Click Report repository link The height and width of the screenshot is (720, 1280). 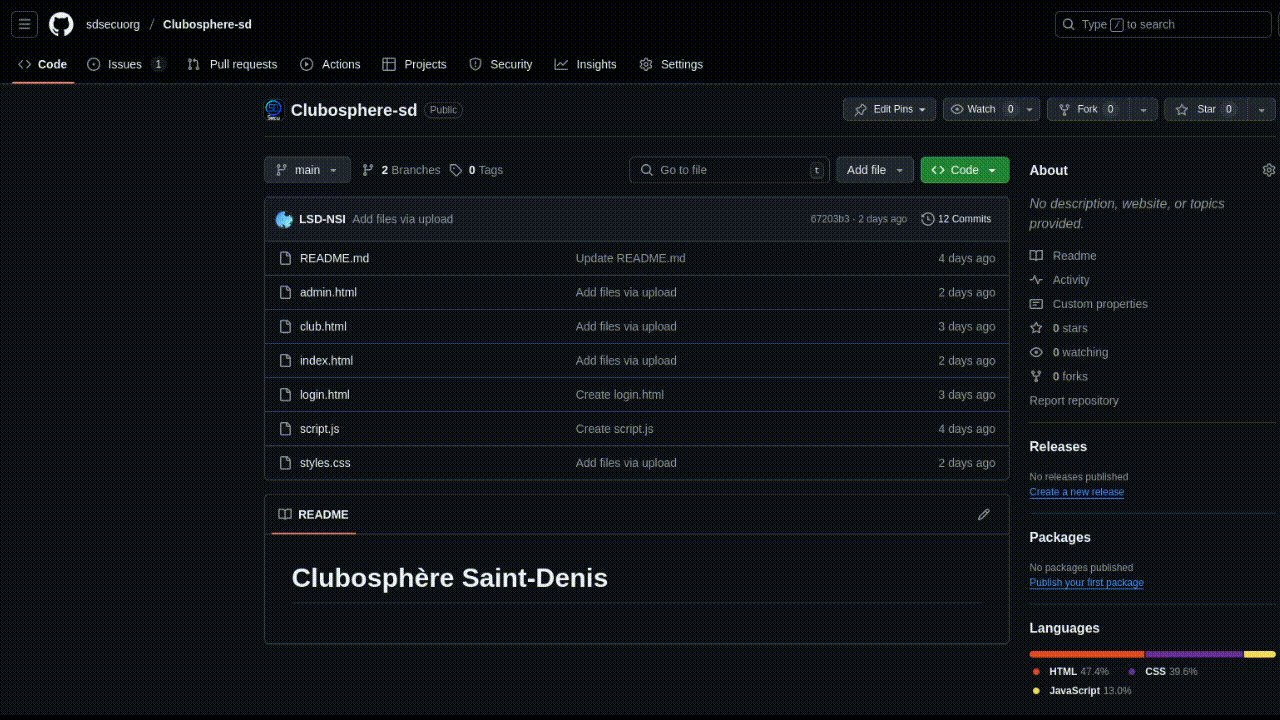(x=1074, y=400)
